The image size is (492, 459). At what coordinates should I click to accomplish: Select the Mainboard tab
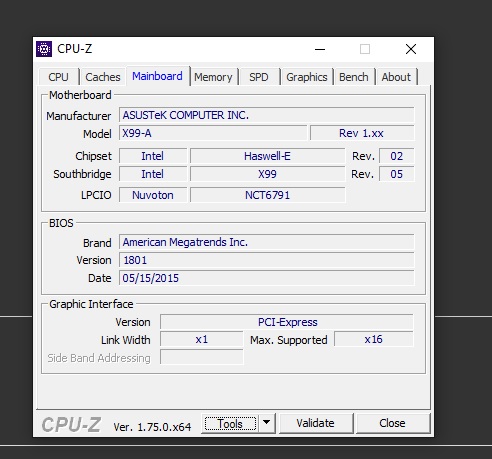157,76
